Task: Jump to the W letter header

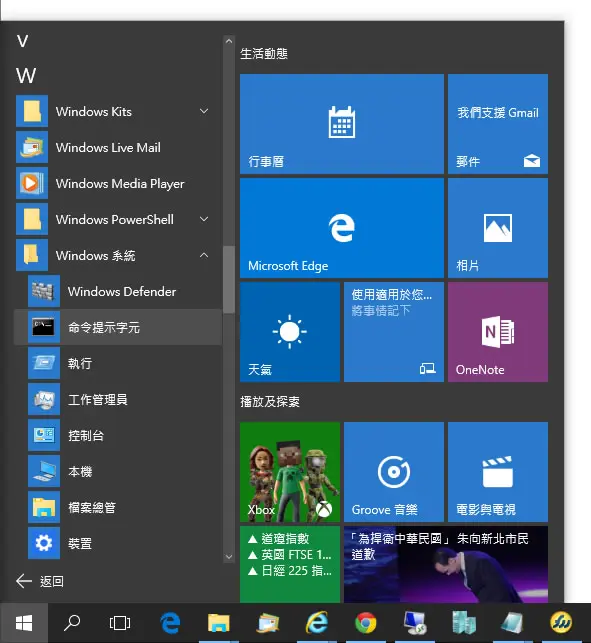Action: 26,76
